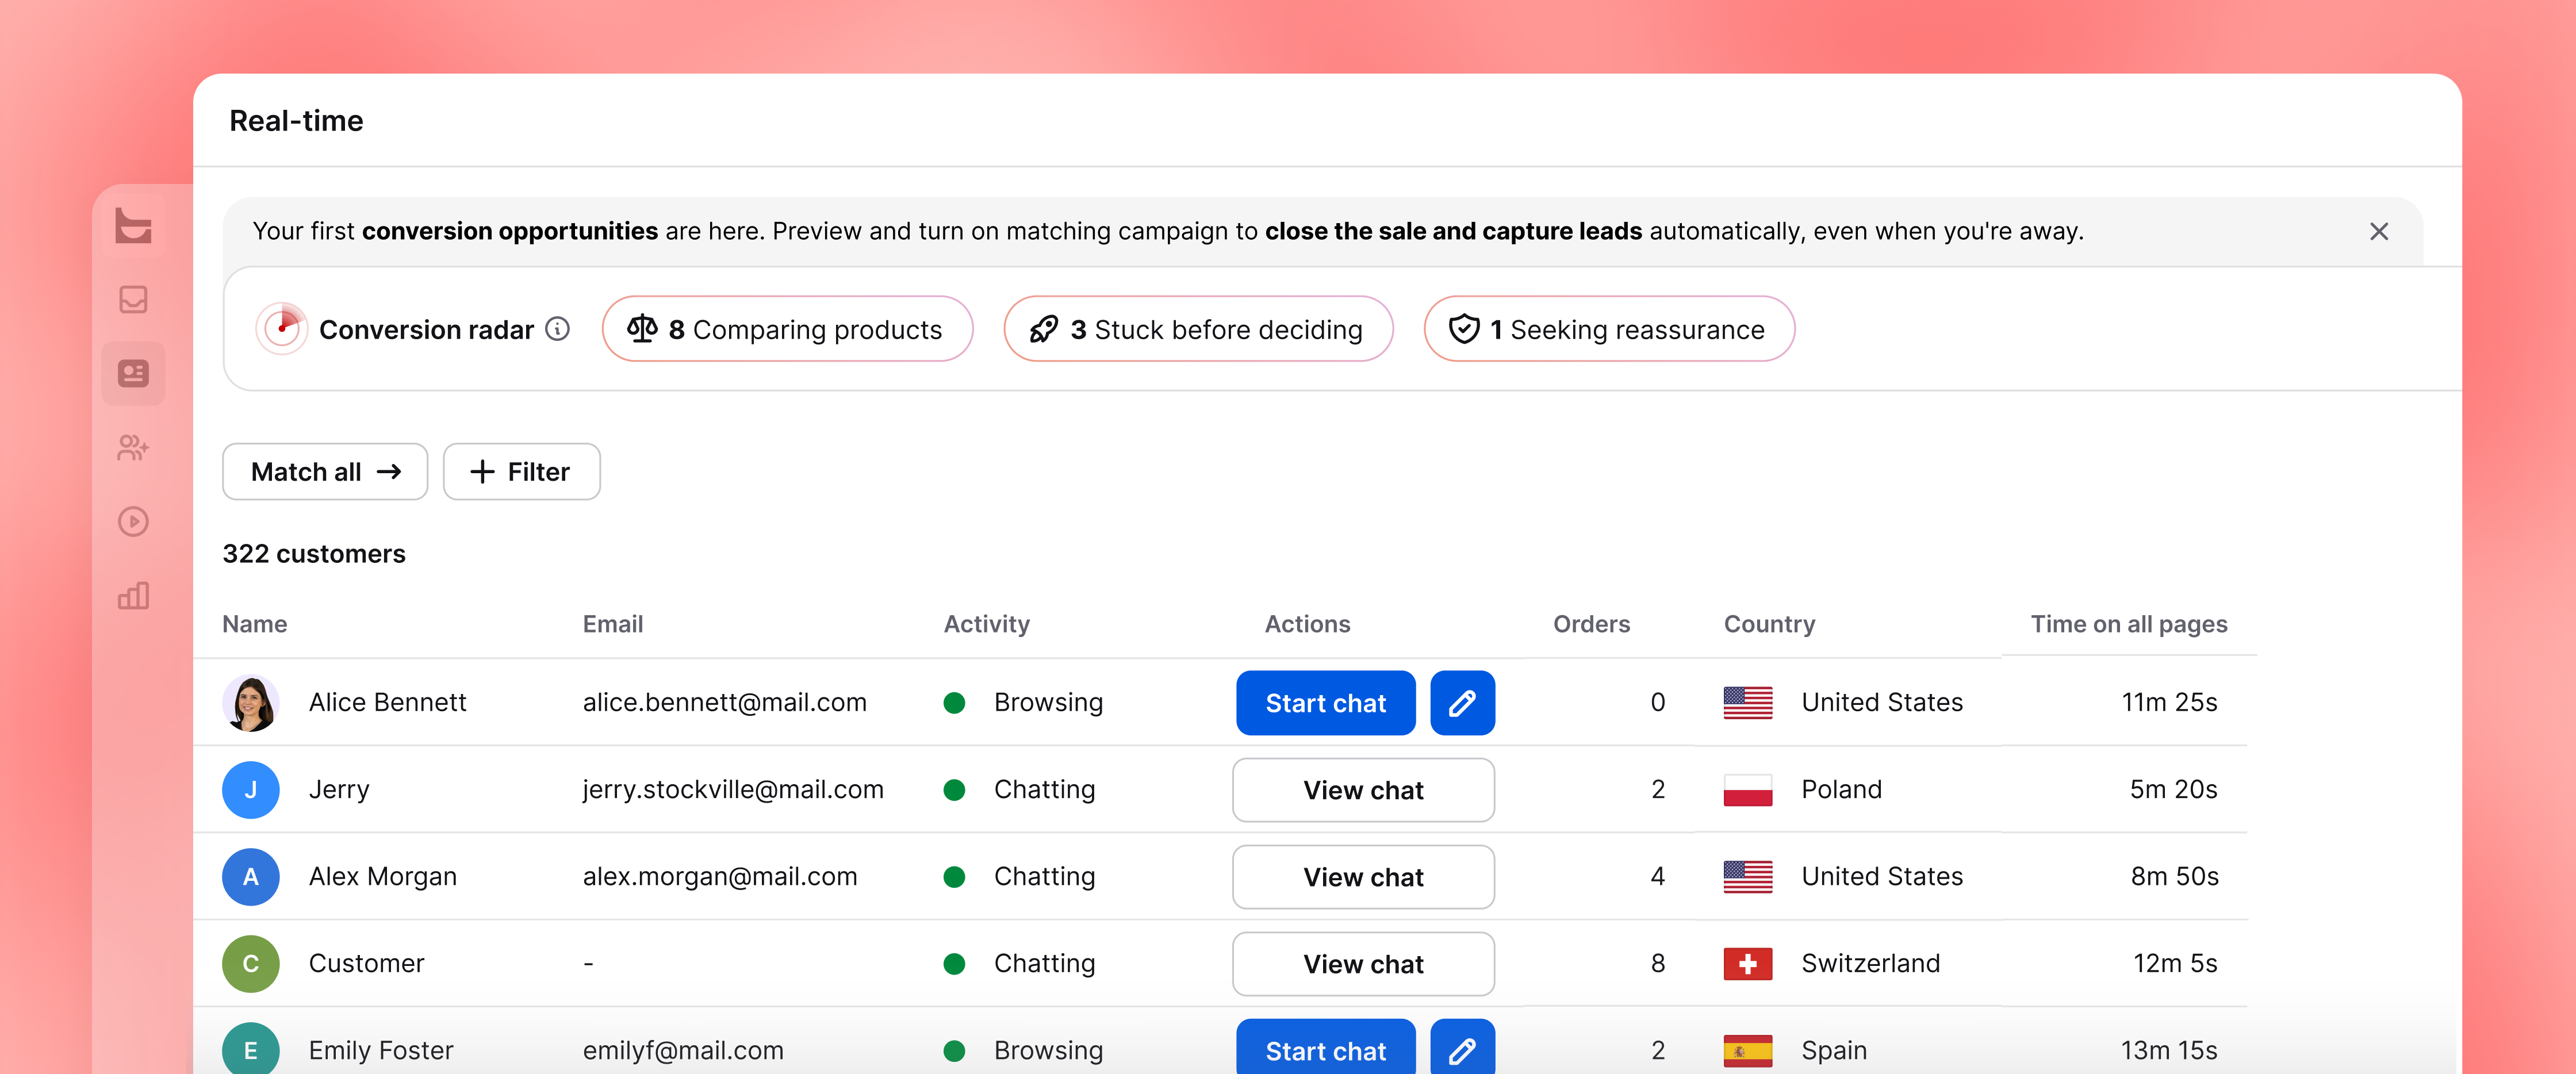View chat with Jerry
The width and height of the screenshot is (2576, 1074).
coord(1363,790)
